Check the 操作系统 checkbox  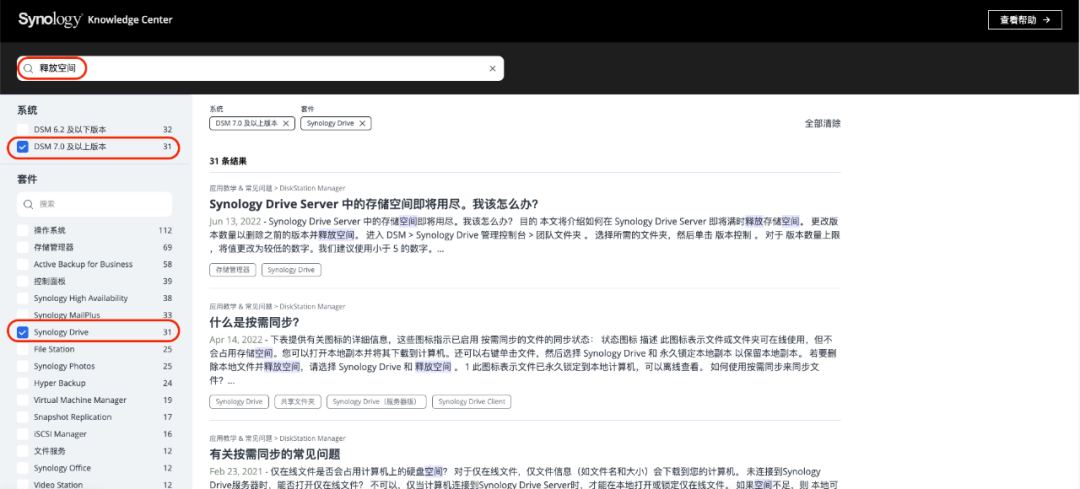pyautogui.click(x=23, y=230)
